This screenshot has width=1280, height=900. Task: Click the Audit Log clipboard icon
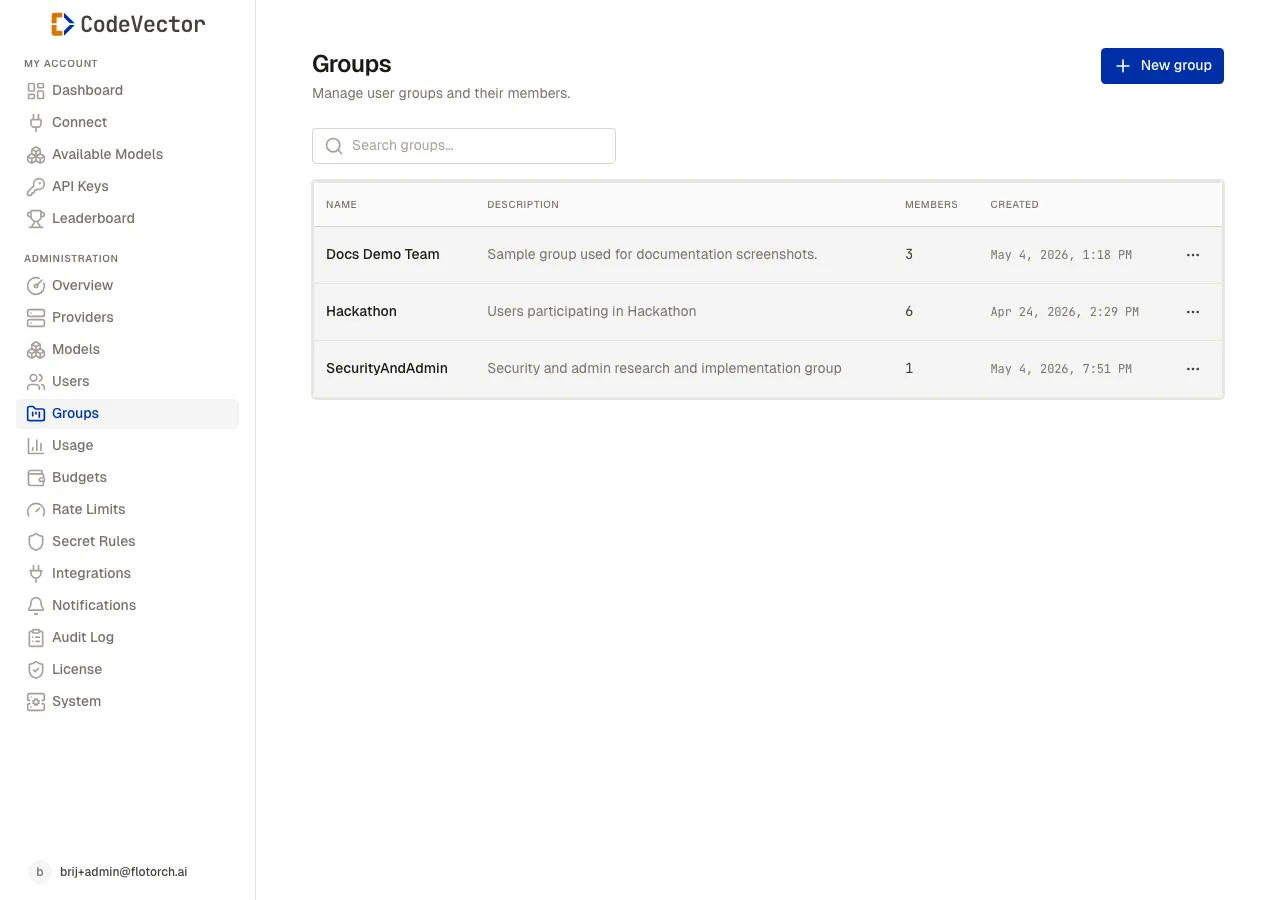36,638
